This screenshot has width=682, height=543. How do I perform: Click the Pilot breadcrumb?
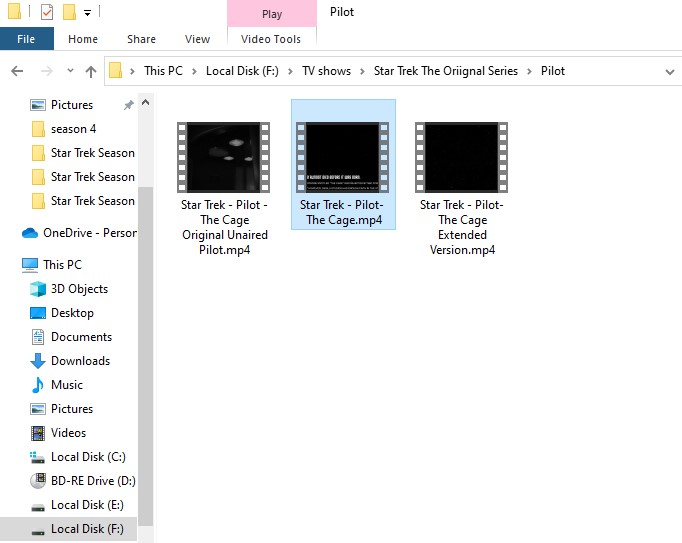pyautogui.click(x=553, y=71)
